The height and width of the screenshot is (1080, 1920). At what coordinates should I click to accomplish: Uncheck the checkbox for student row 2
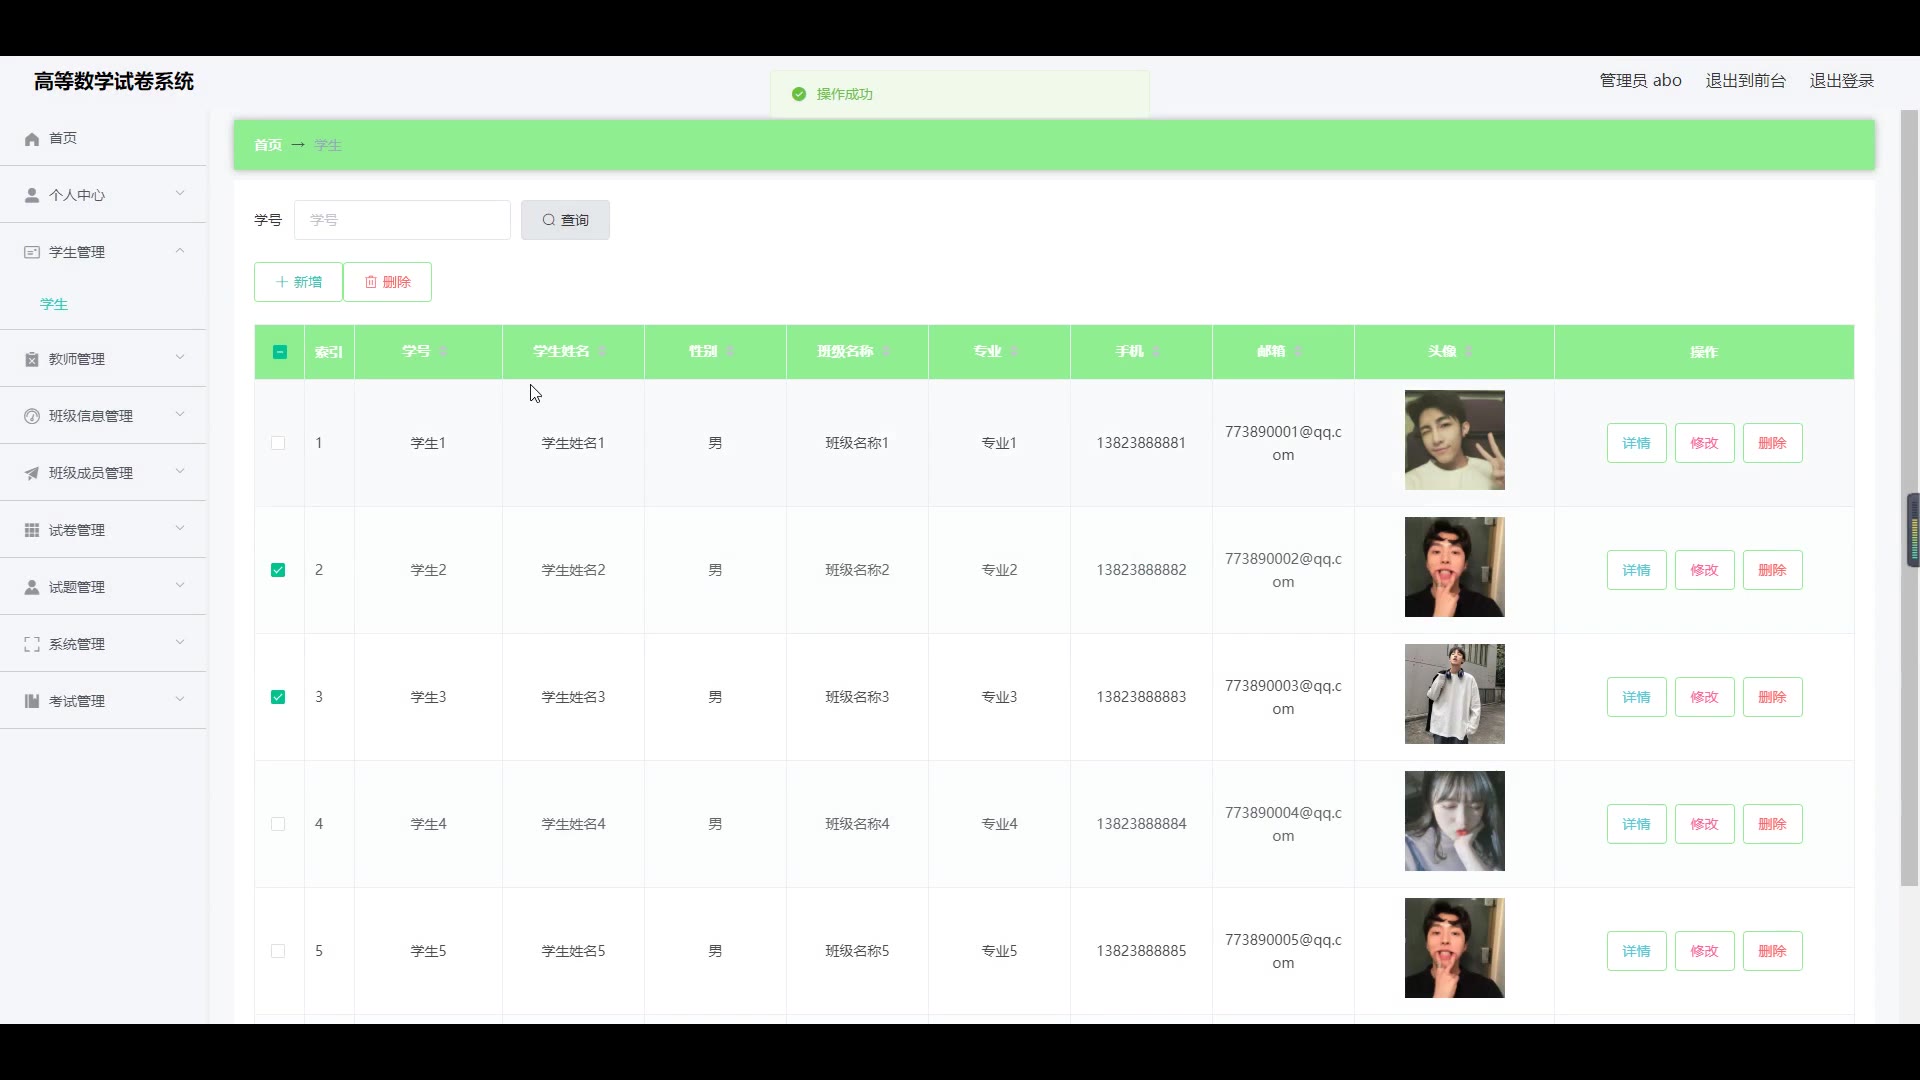coord(278,570)
